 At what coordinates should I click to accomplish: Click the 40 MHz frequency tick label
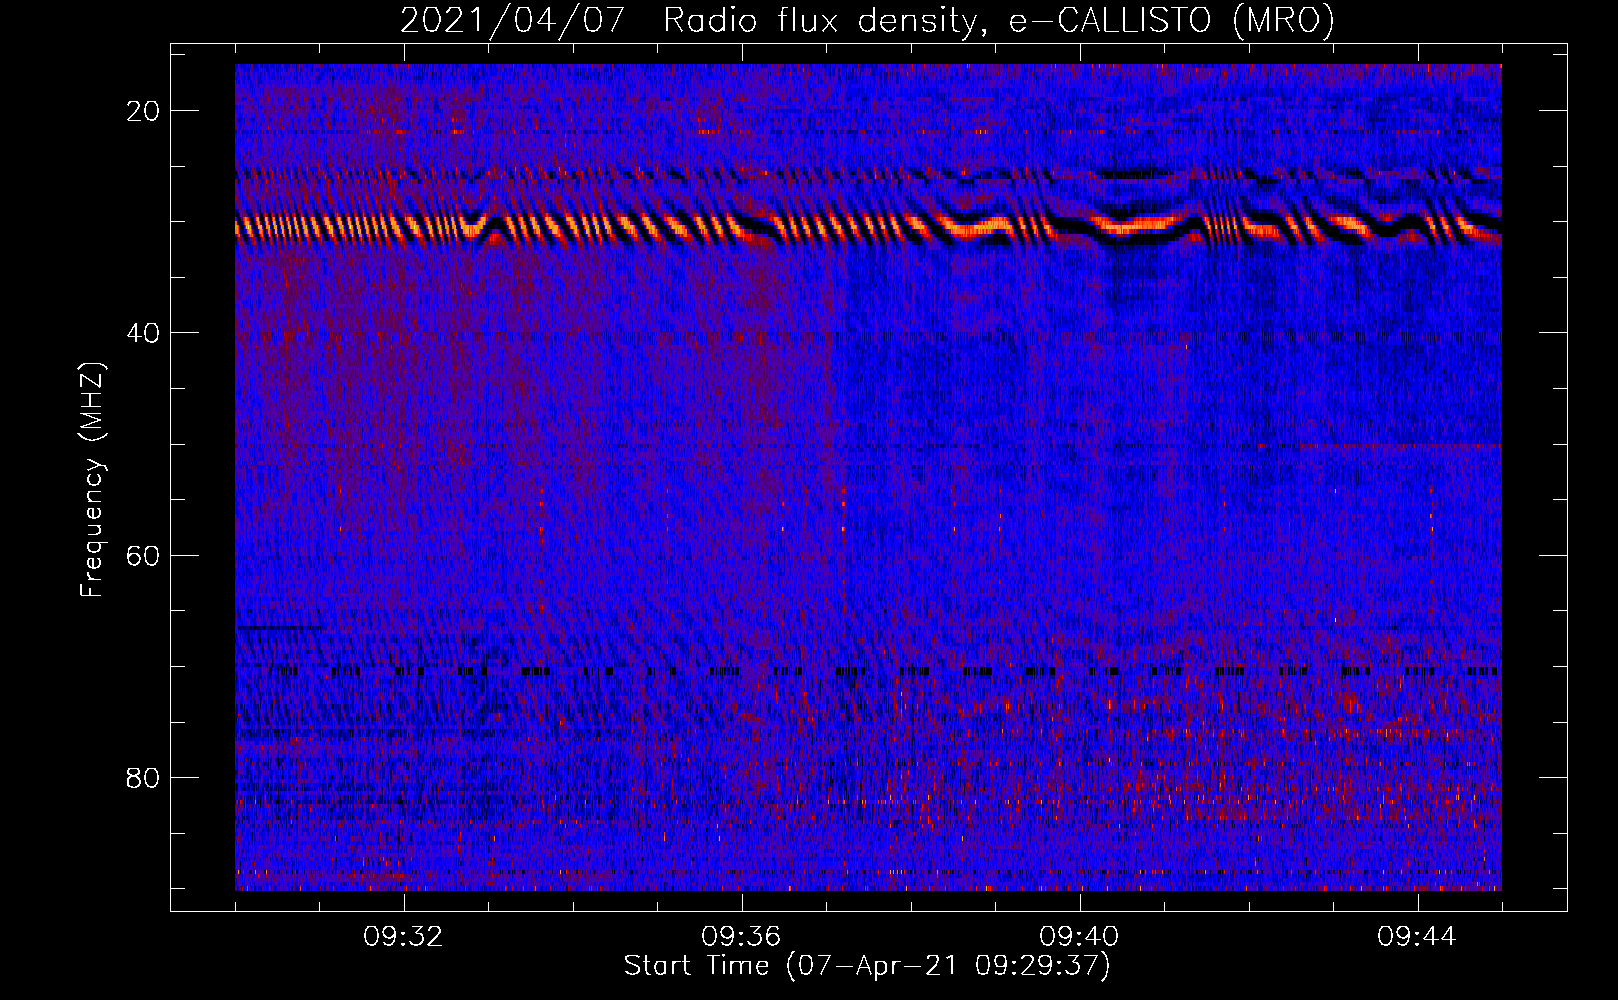143,333
